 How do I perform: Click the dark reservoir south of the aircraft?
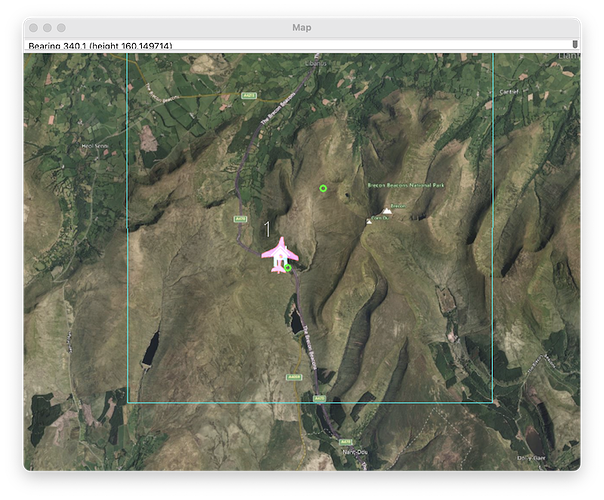(297, 322)
